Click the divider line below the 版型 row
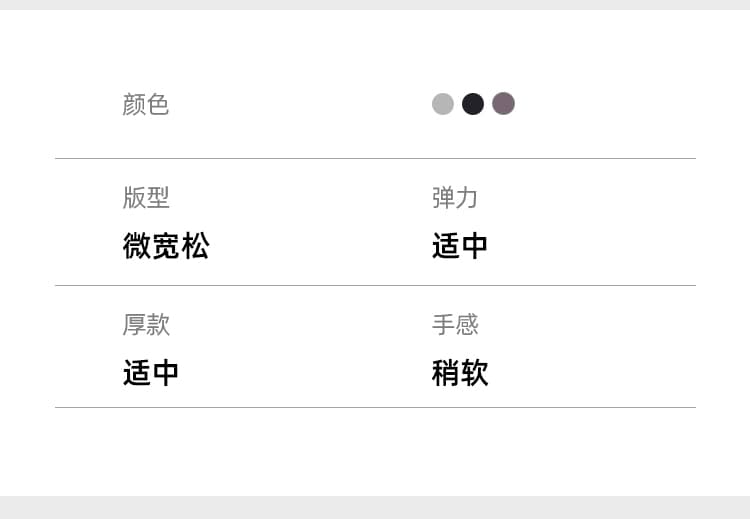This screenshot has width=750, height=519. click(375, 286)
